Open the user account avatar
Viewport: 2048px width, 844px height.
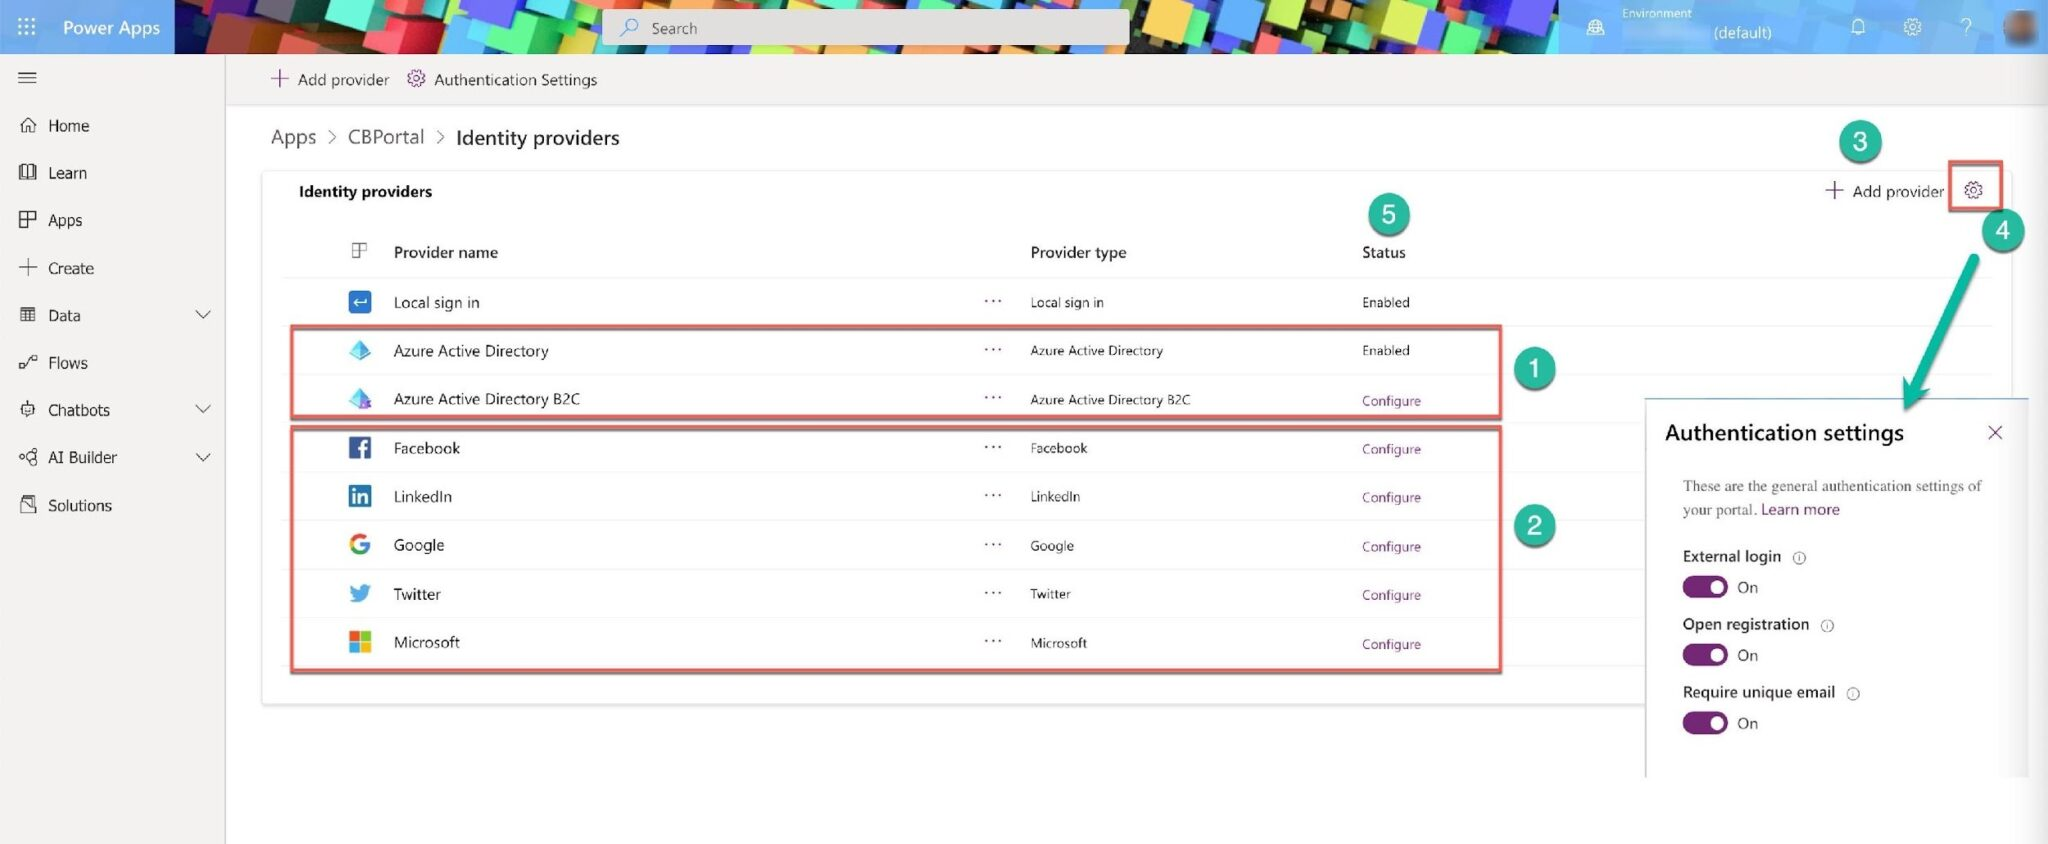click(x=2021, y=27)
